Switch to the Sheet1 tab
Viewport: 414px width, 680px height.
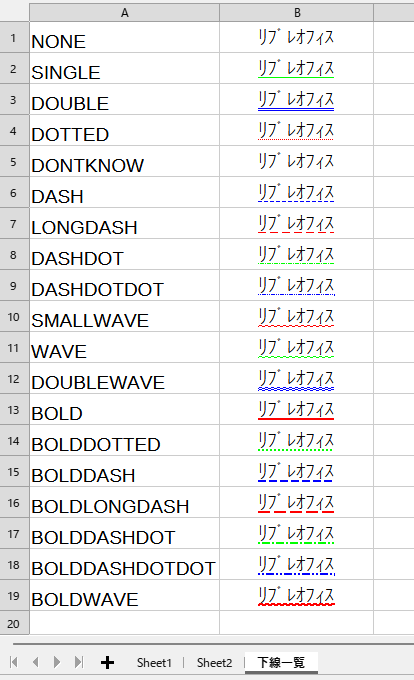(x=154, y=663)
